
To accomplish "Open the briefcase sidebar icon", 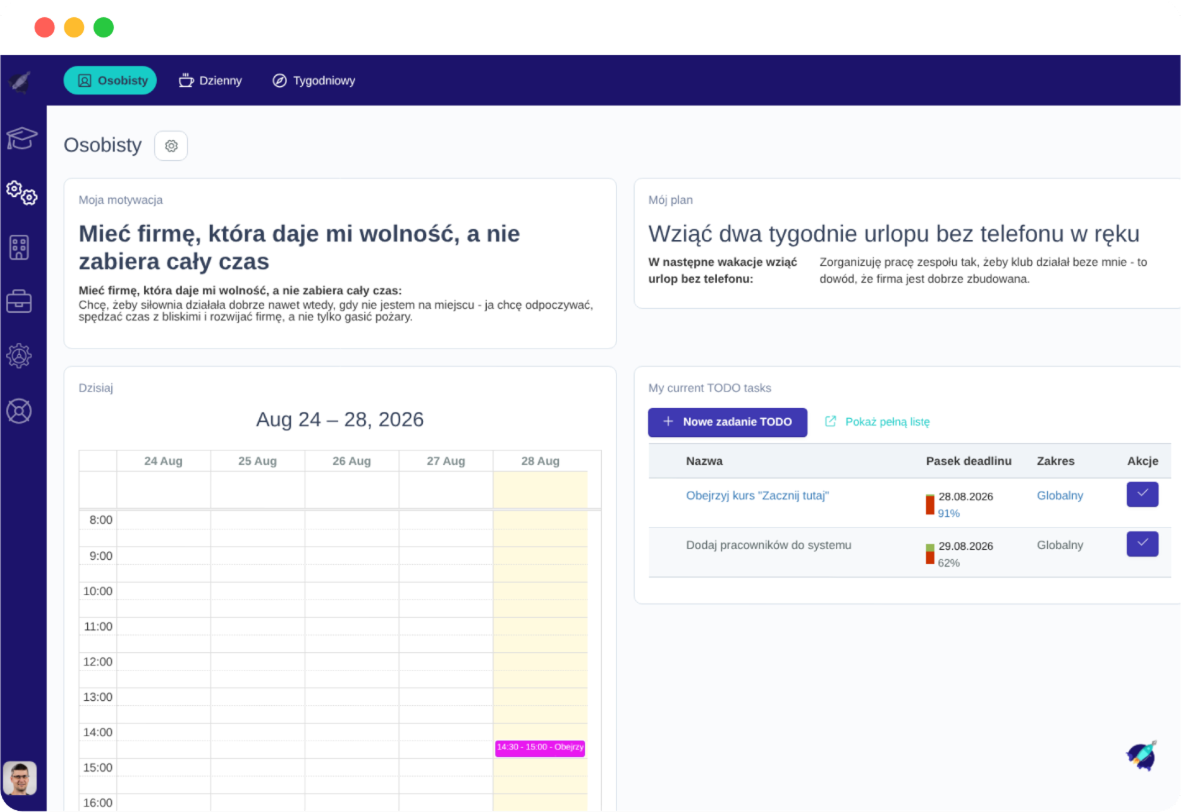I will pyautogui.click(x=19, y=301).
